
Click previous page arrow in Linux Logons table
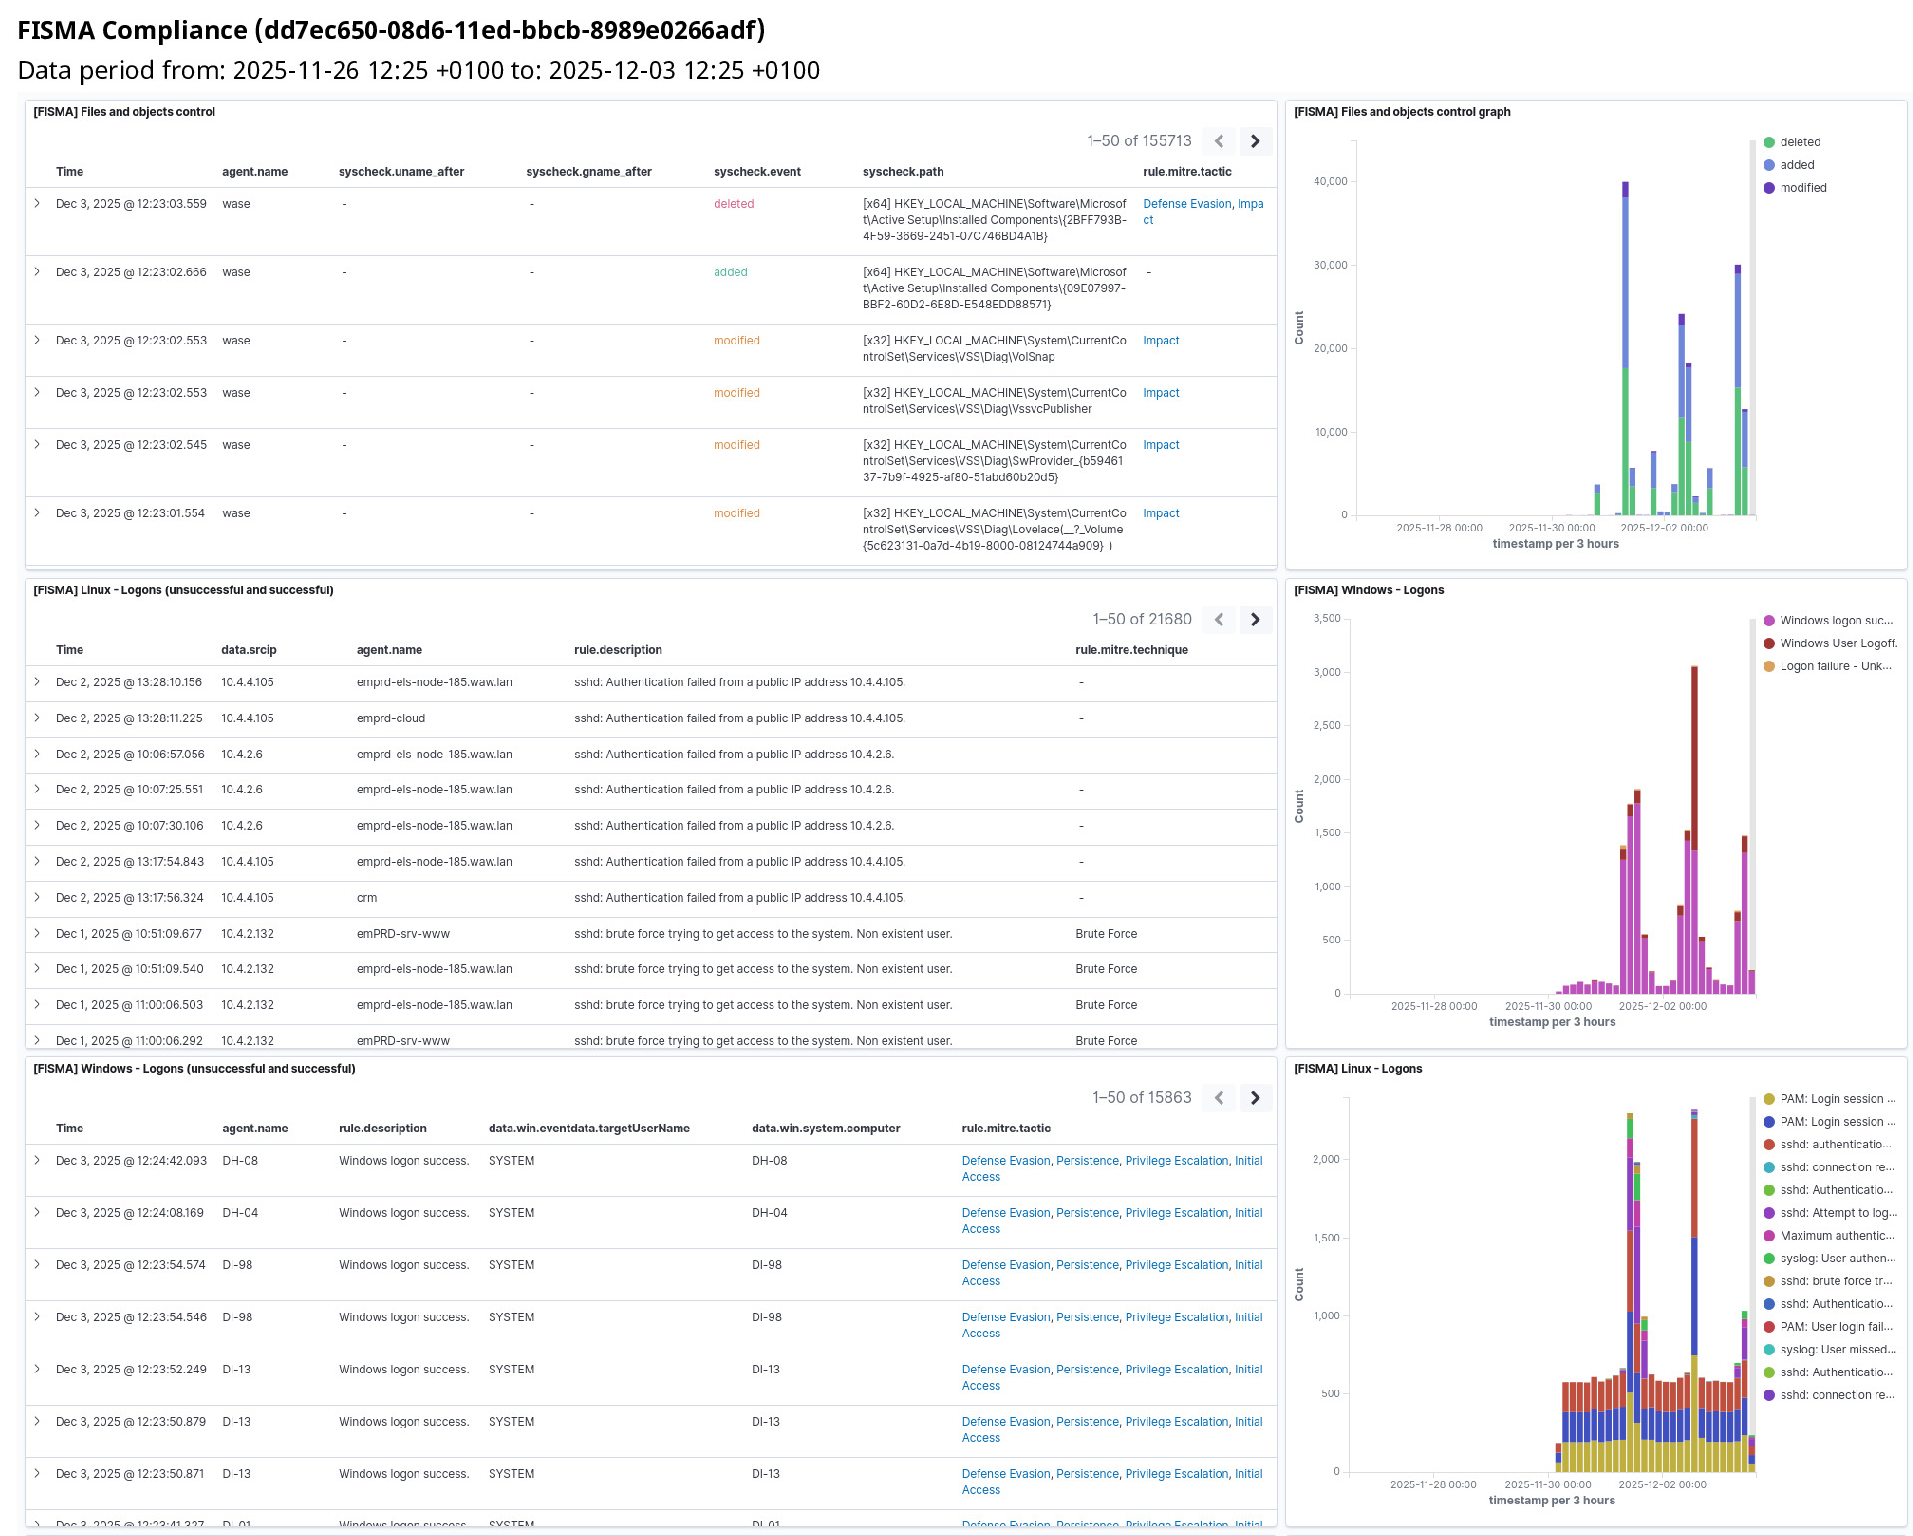click(1219, 619)
